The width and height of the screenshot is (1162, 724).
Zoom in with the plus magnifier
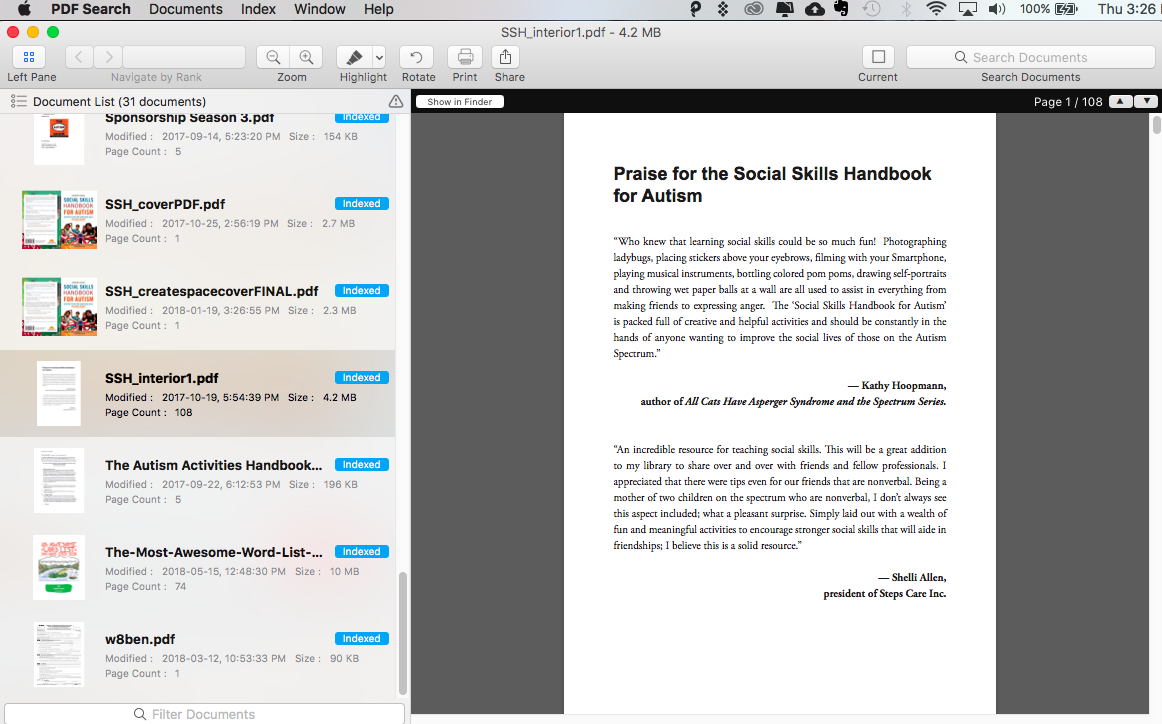point(306,57)
